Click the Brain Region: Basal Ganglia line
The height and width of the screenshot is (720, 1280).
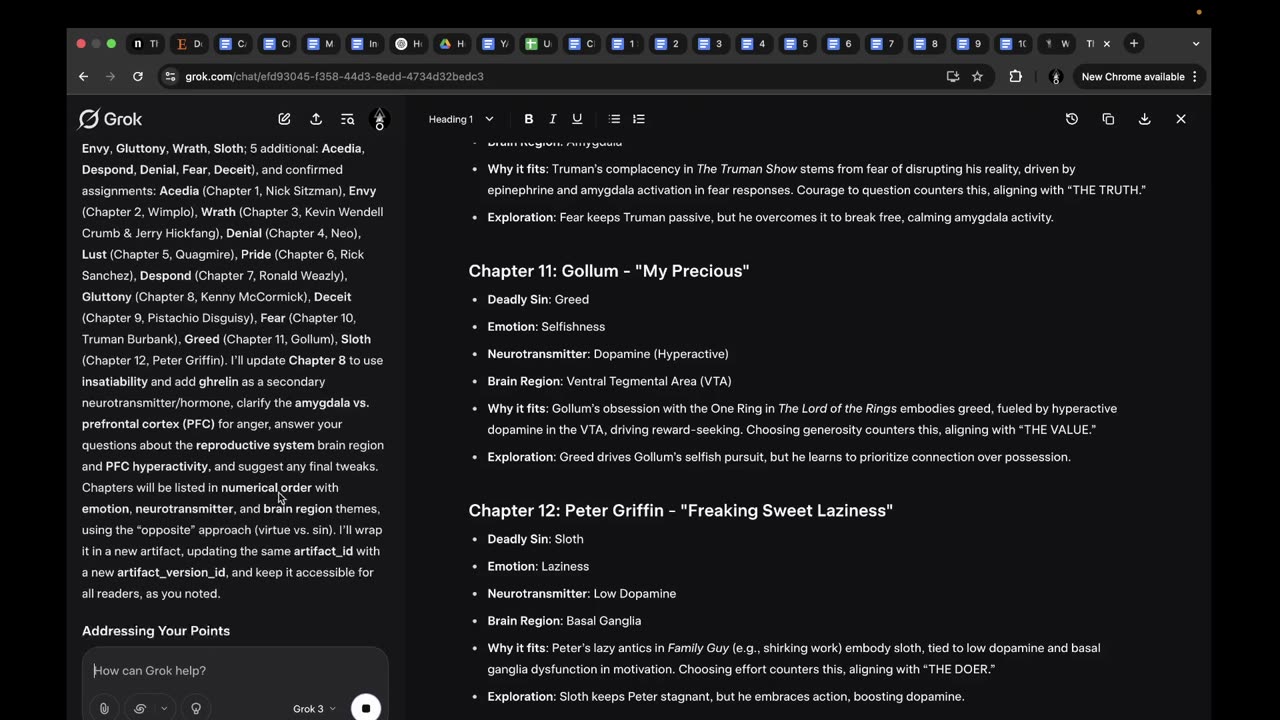(x=564, y=621)
